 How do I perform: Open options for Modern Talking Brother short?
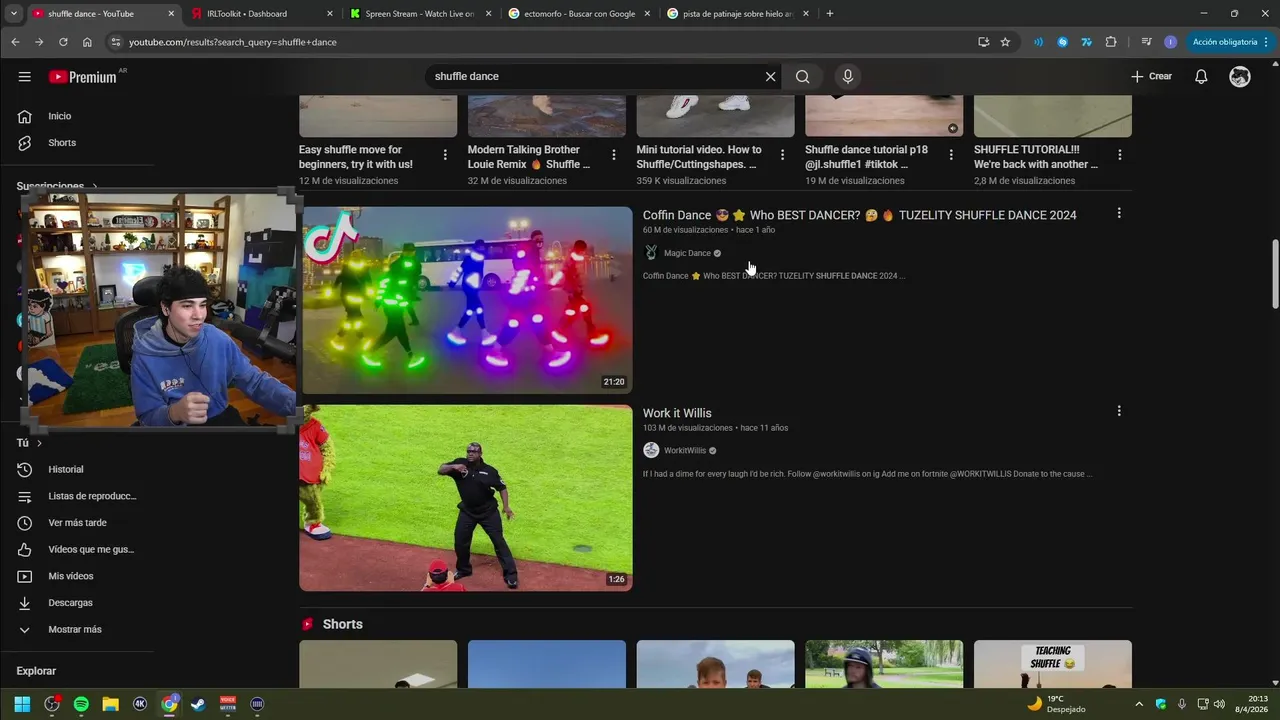pos(614,155)
